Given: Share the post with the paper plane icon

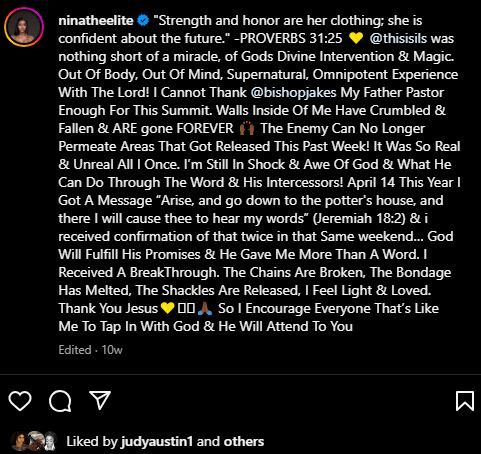Looking at the screenshot, I should coord(100,400).
